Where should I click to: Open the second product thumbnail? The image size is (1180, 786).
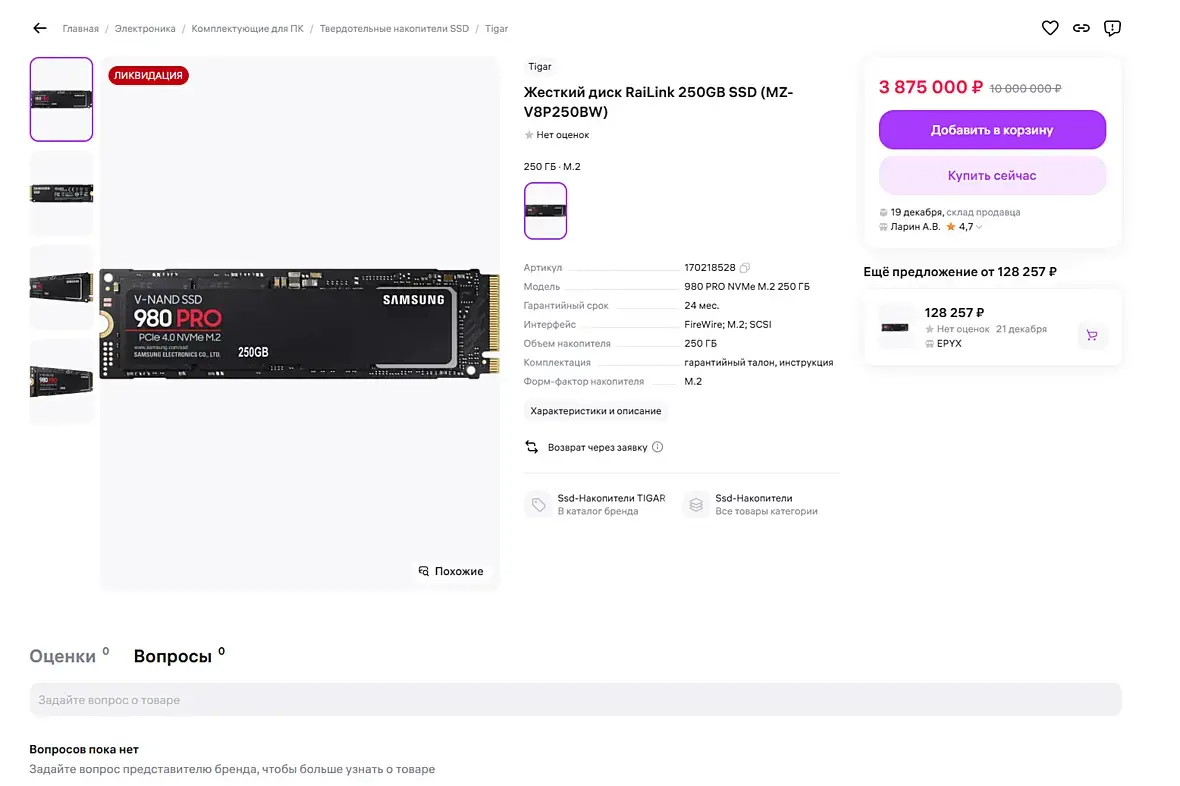pyautogui.click(x=61, y=193)
